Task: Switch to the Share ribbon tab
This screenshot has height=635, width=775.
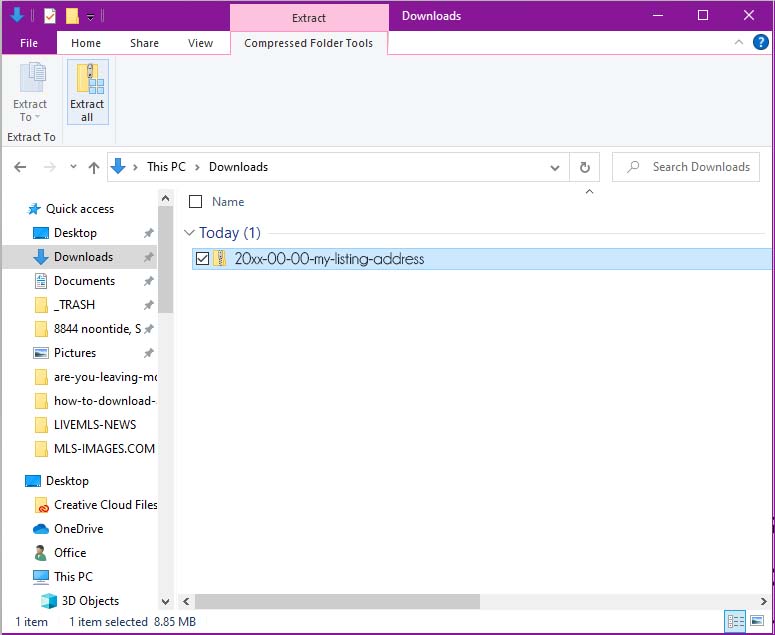Action: (144, 43)
